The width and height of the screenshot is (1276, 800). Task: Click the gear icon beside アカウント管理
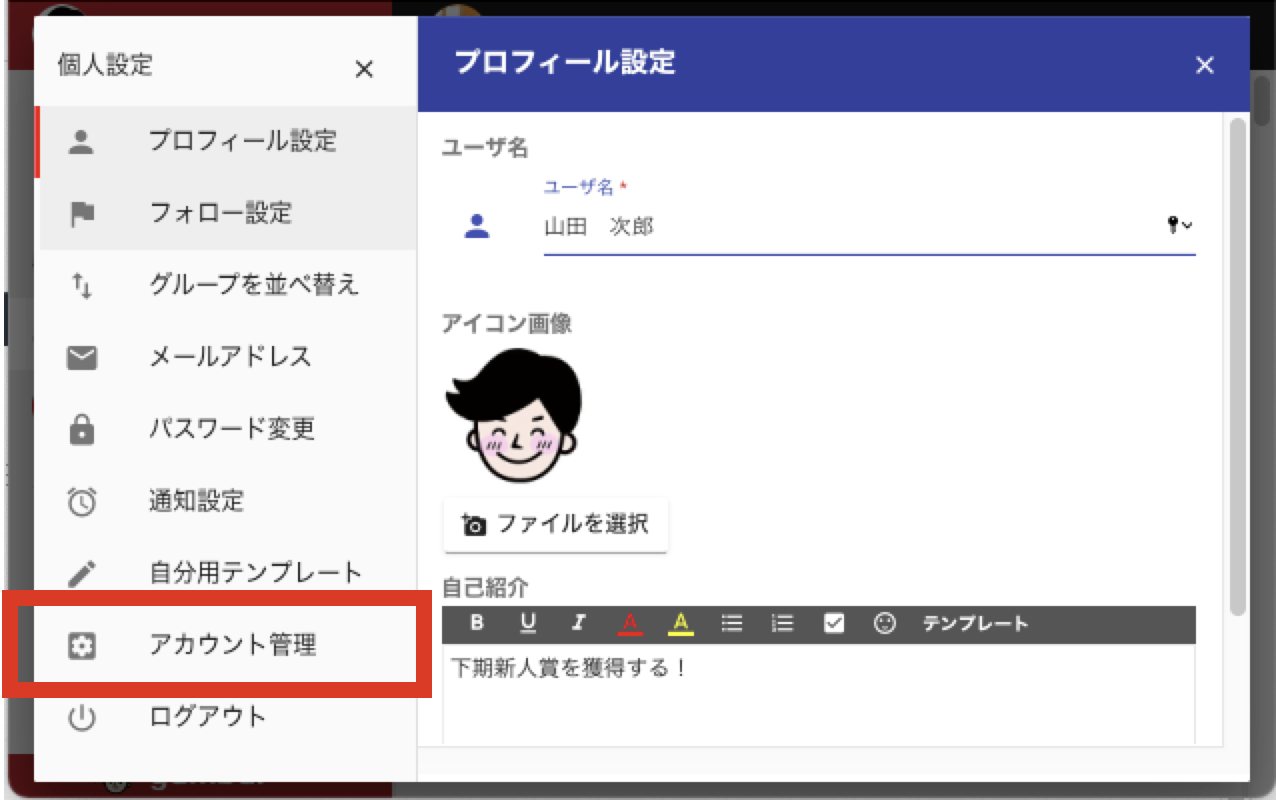coord(81,646)
